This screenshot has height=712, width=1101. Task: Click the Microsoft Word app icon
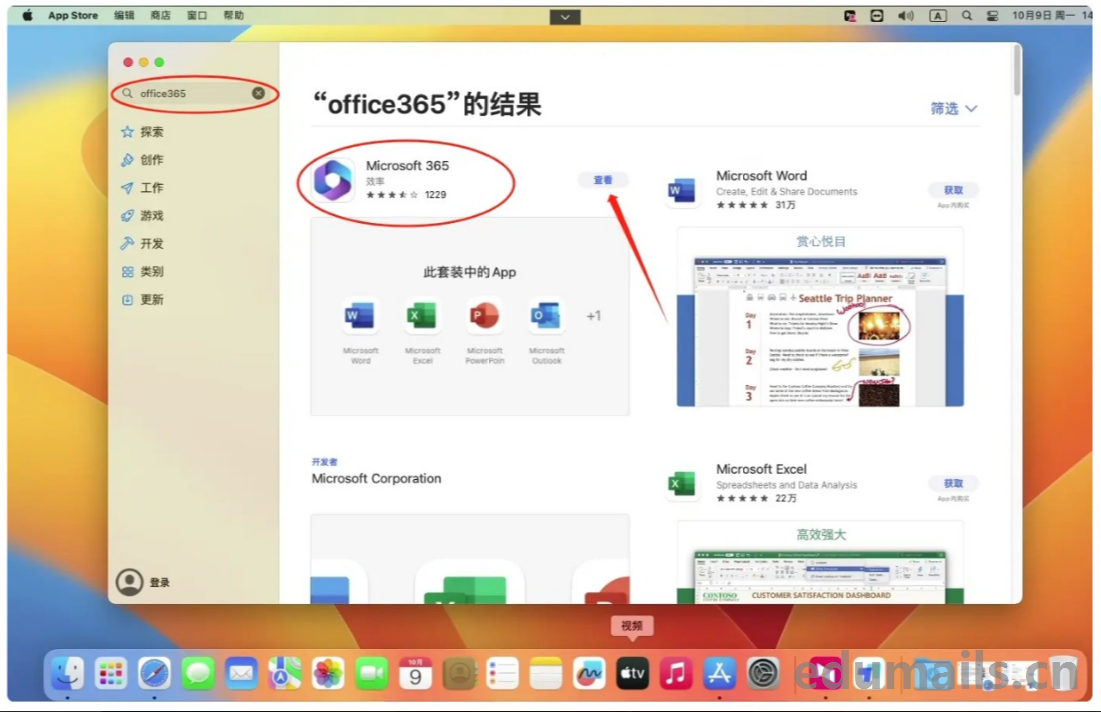tap(682, 190)
